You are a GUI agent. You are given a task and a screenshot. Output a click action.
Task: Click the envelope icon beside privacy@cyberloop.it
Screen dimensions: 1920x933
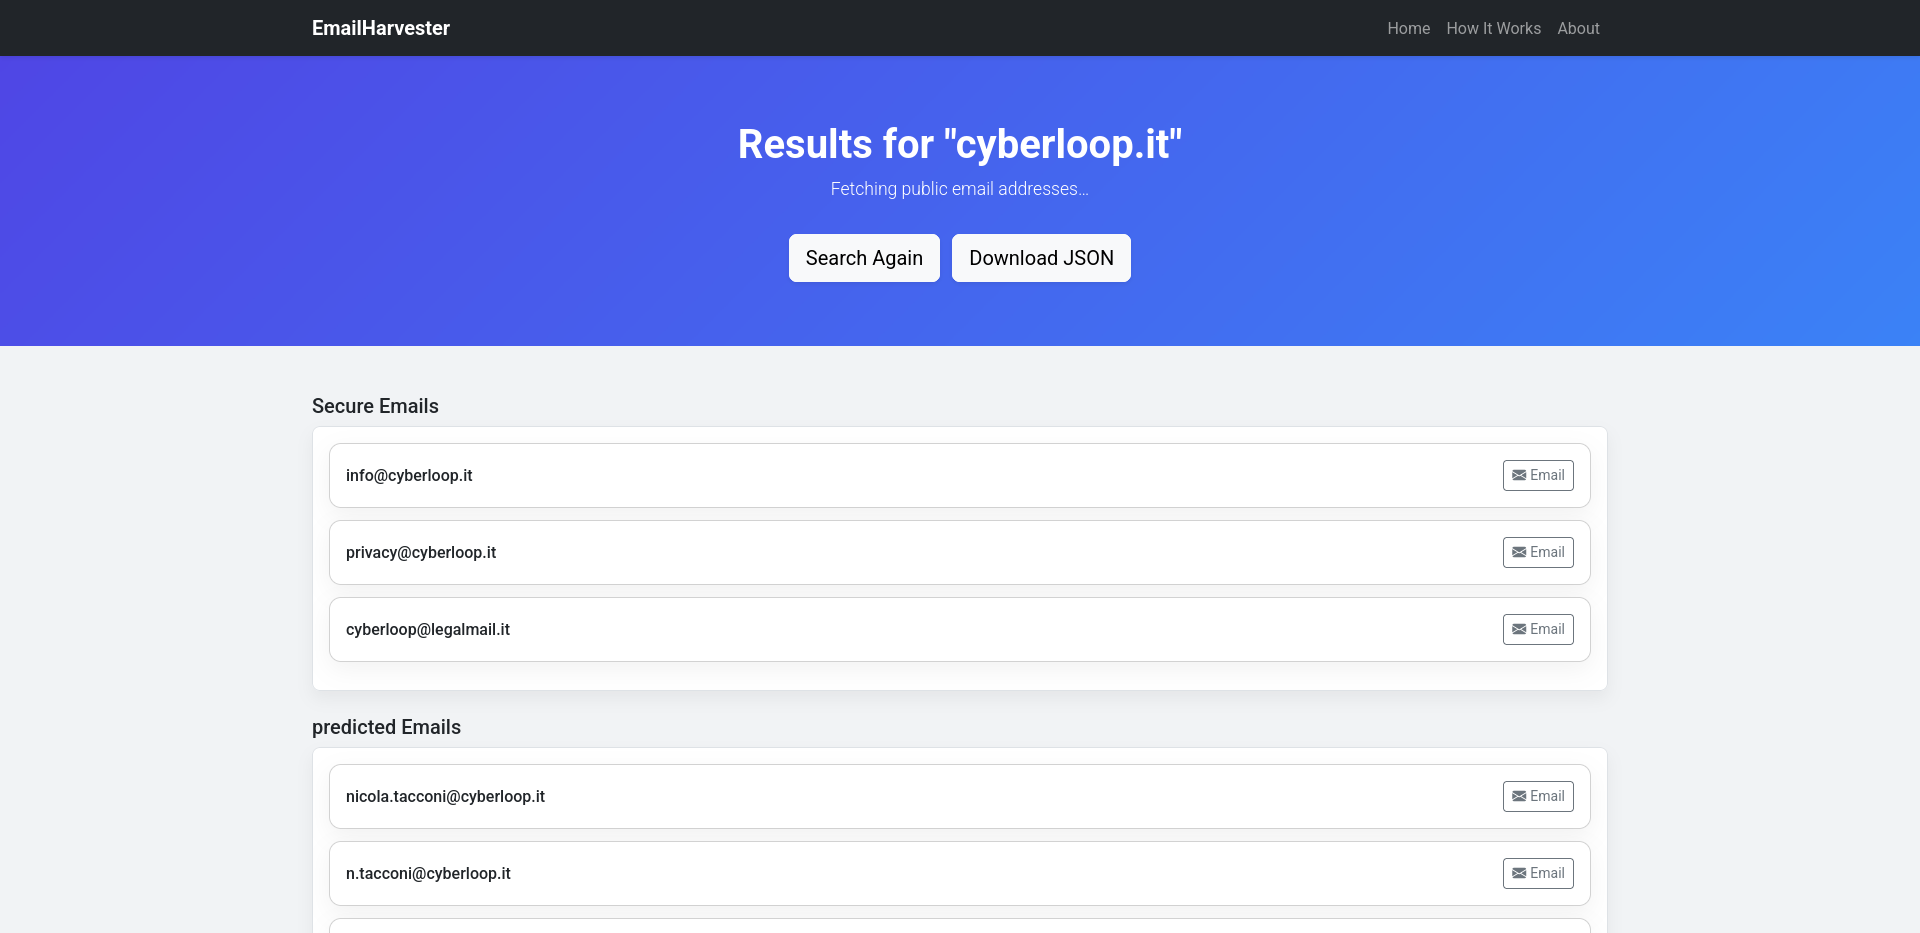point(1517,552)
